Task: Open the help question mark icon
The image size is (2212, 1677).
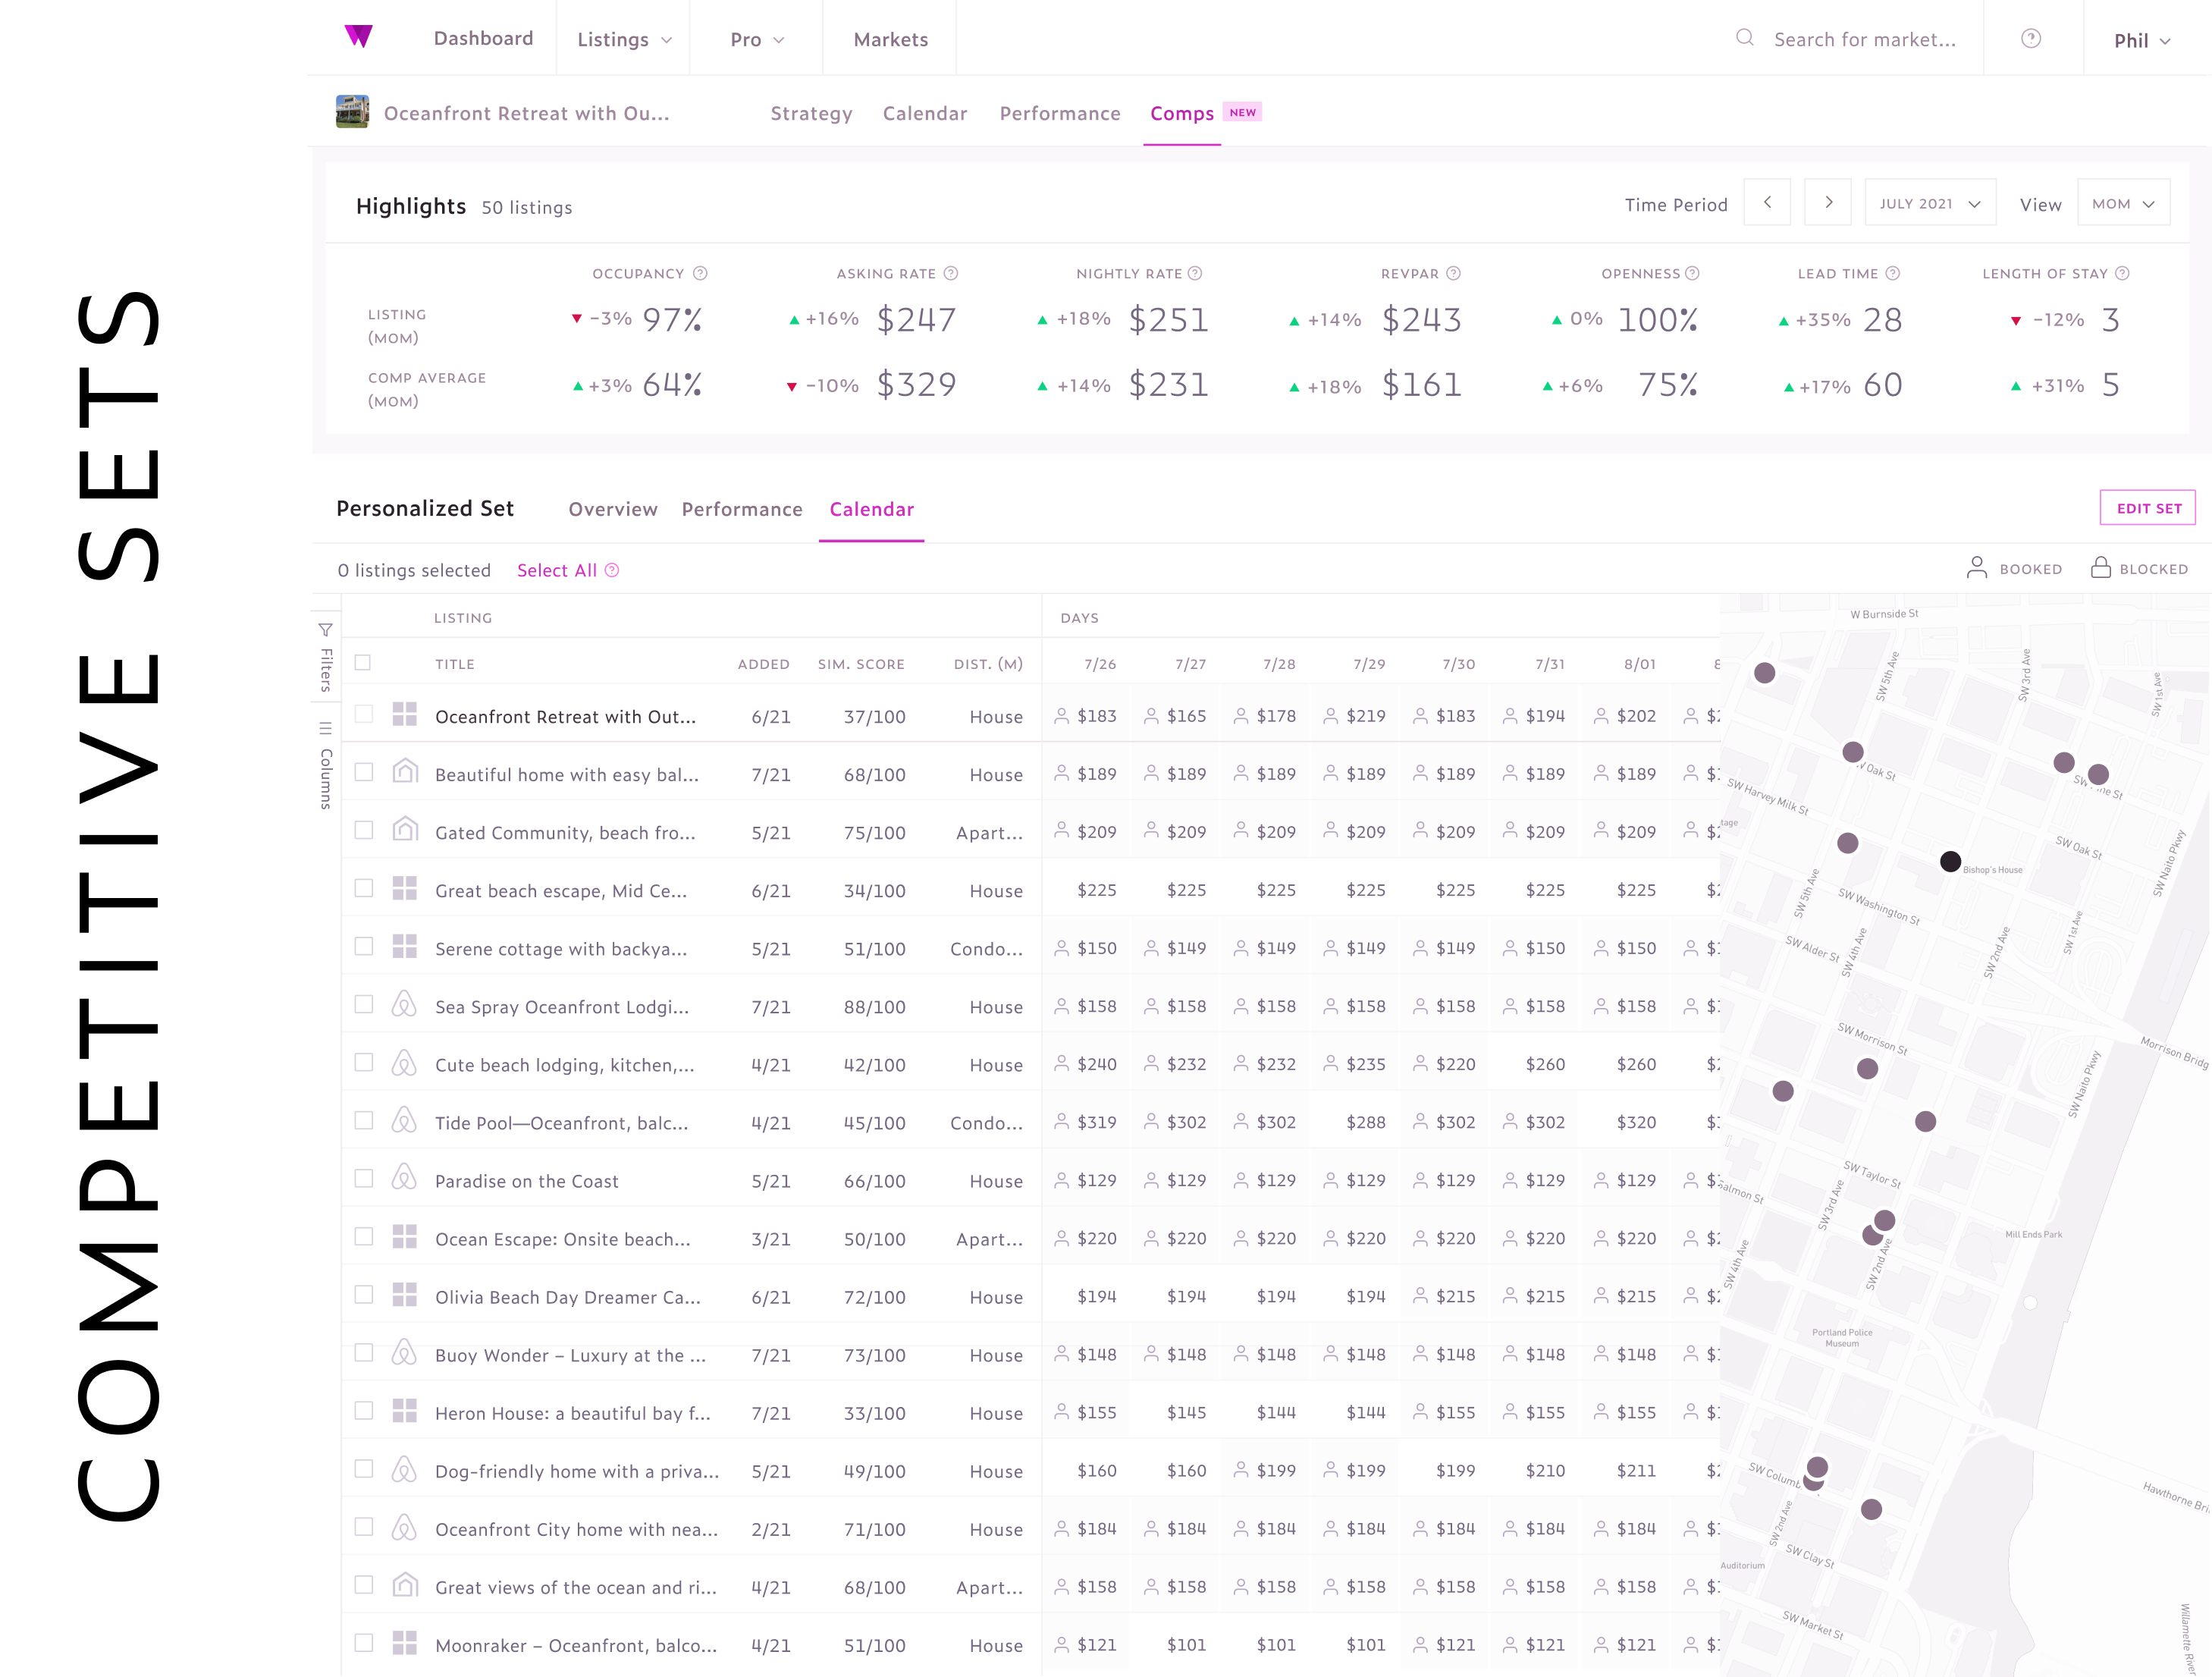Action: (2030, 38)
